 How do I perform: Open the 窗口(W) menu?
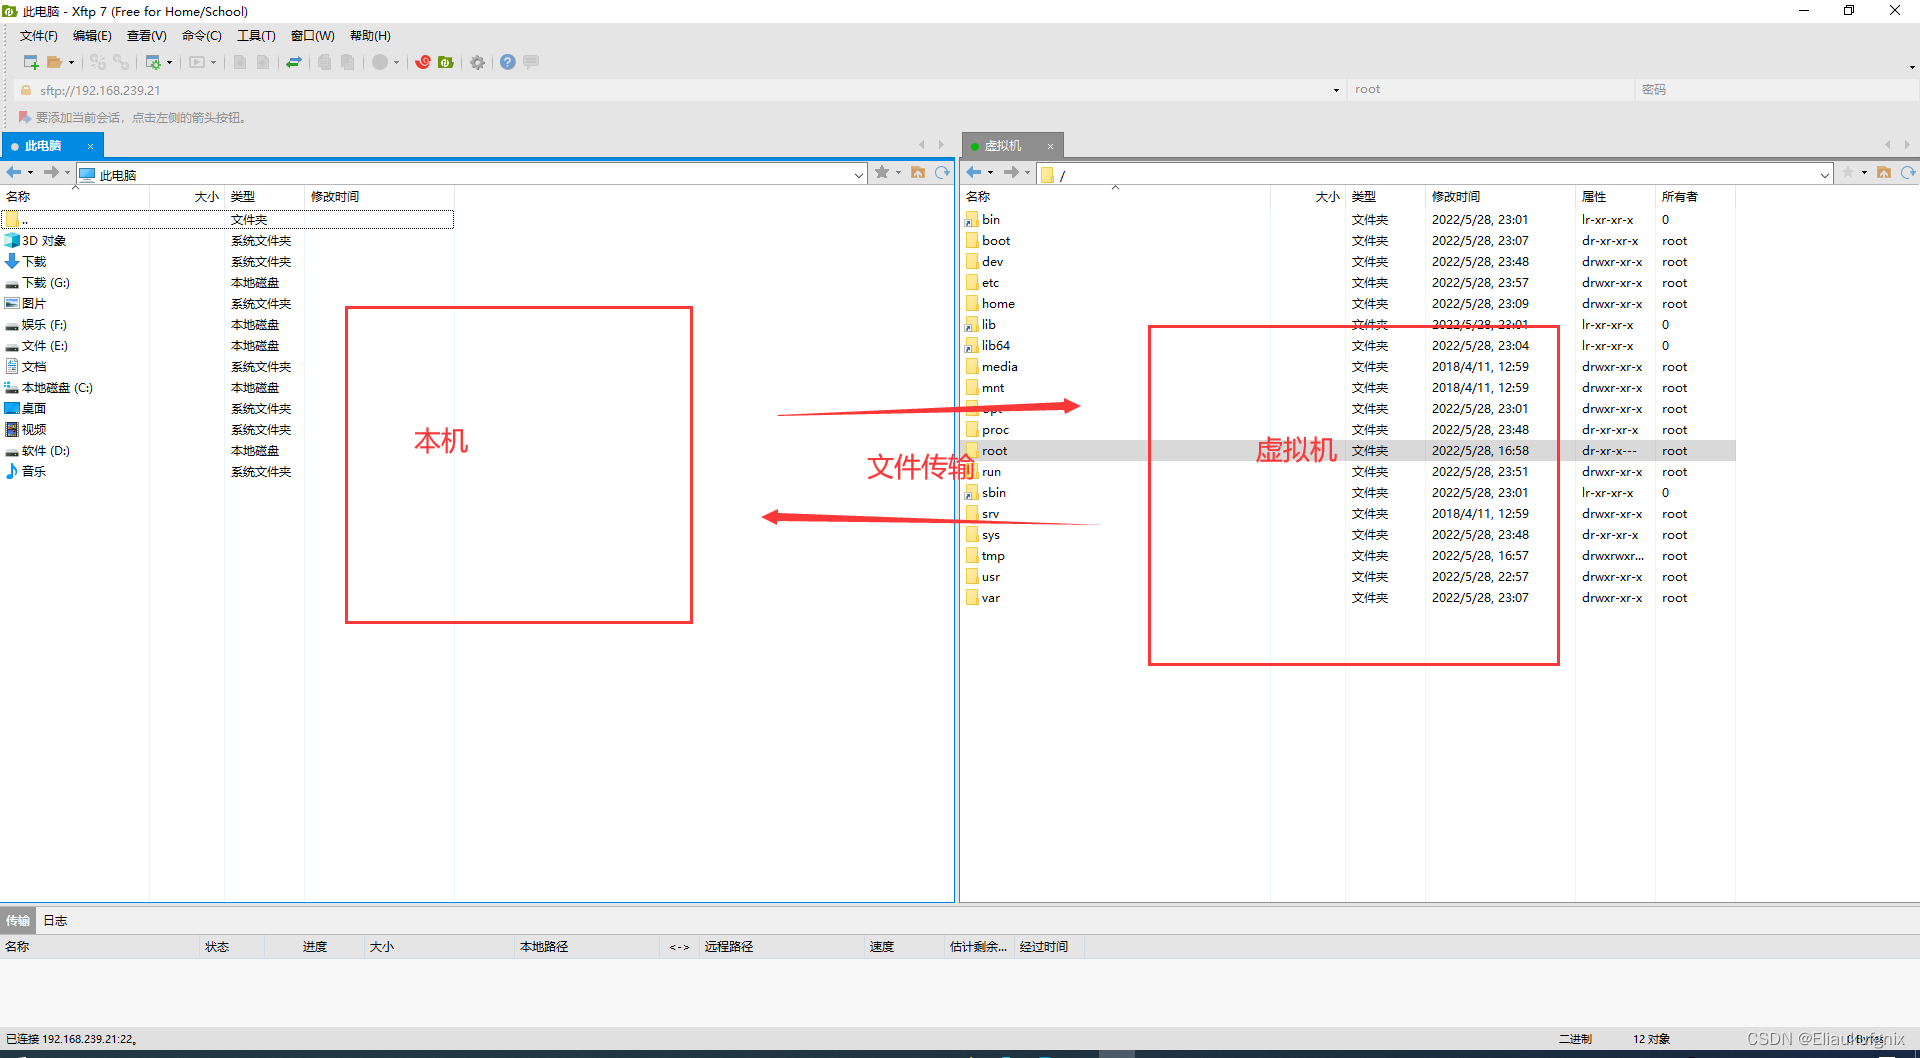click(x=313, y=36)
